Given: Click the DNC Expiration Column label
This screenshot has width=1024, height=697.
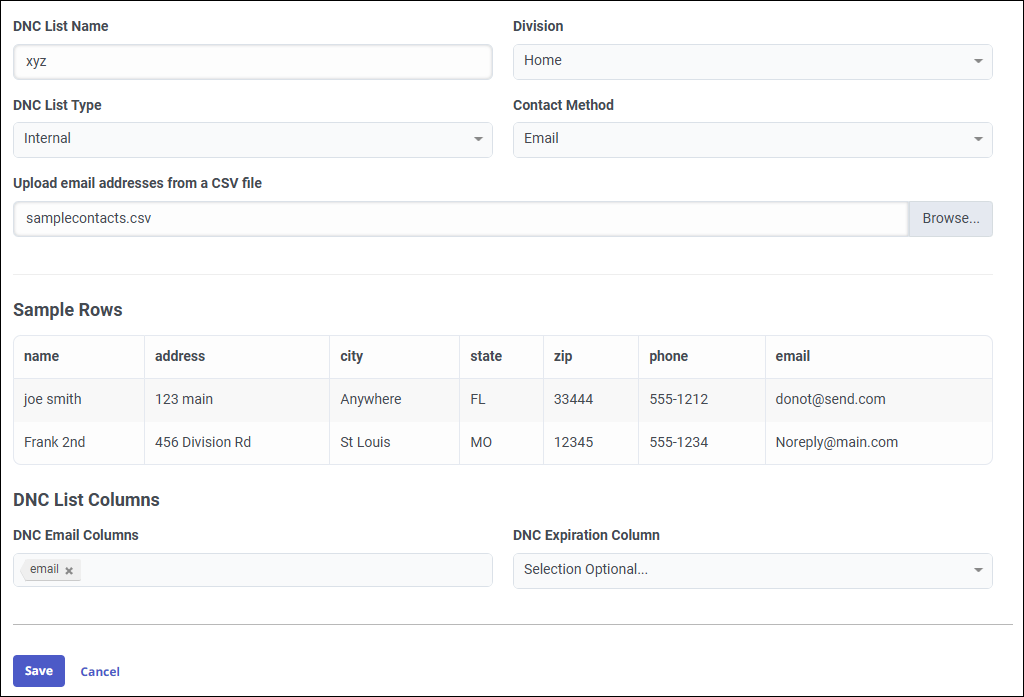Looking at the screenshot, I should point(586,536).
